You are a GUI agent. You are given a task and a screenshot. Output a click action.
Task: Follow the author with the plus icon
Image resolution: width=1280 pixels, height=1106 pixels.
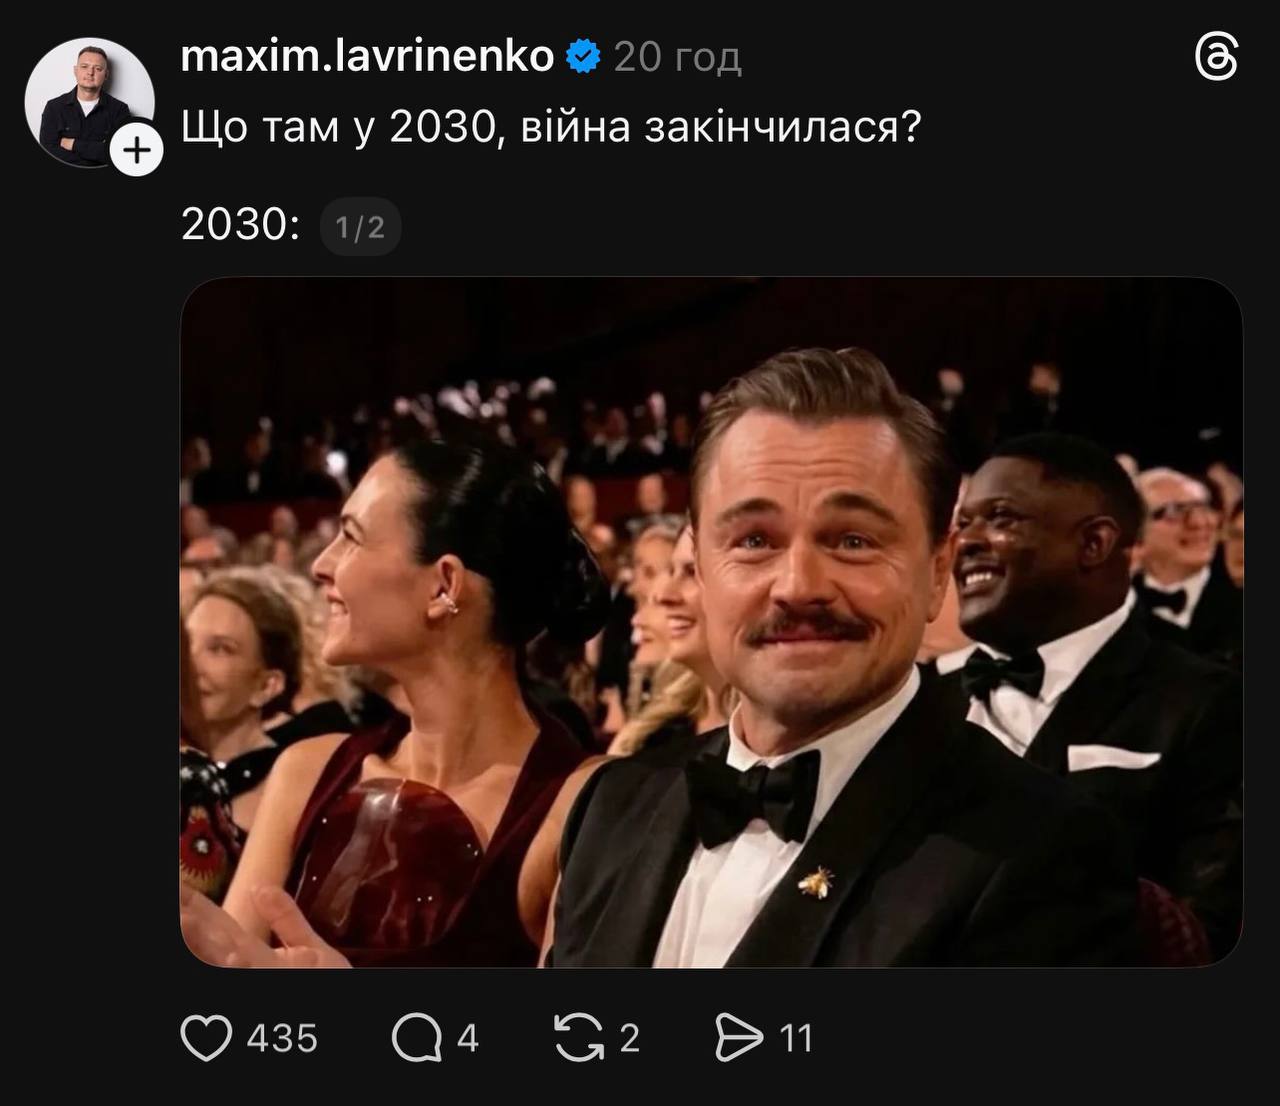click(137, 150)
